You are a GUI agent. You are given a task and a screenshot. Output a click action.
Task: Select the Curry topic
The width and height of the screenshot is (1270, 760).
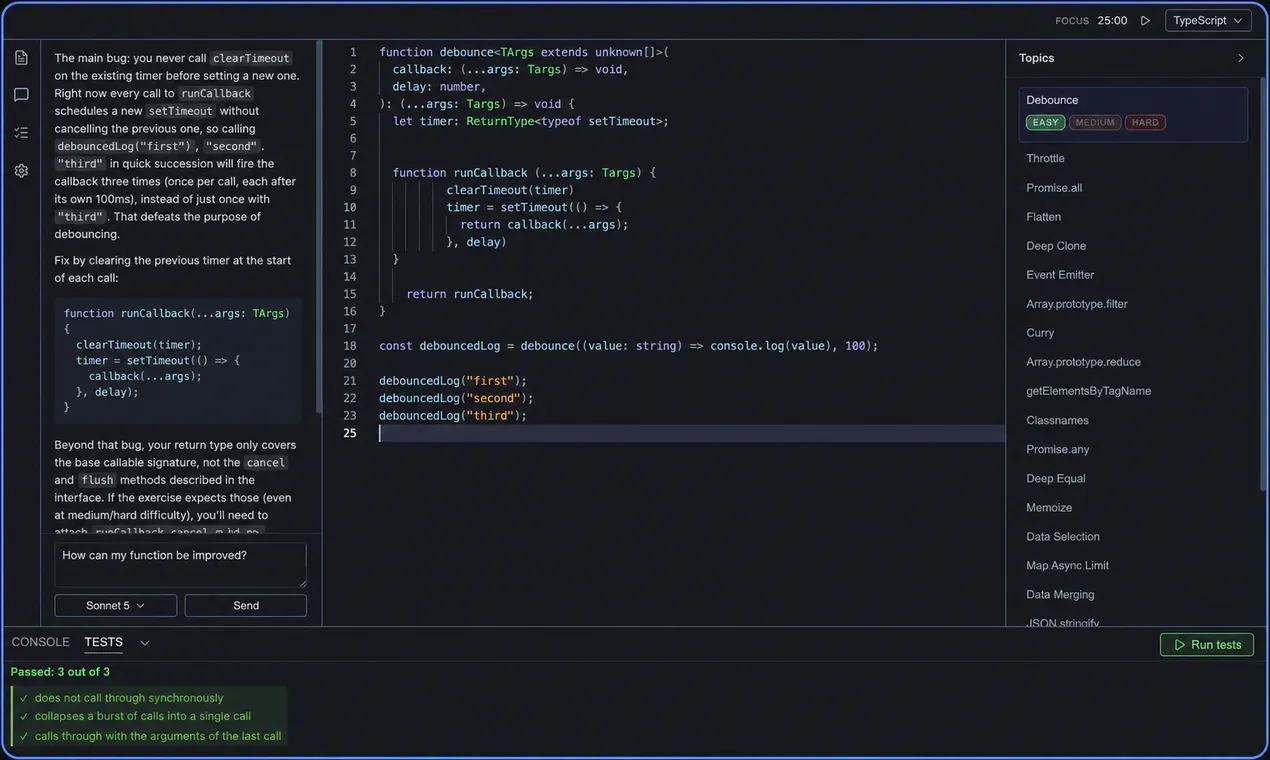[1040, 332]
